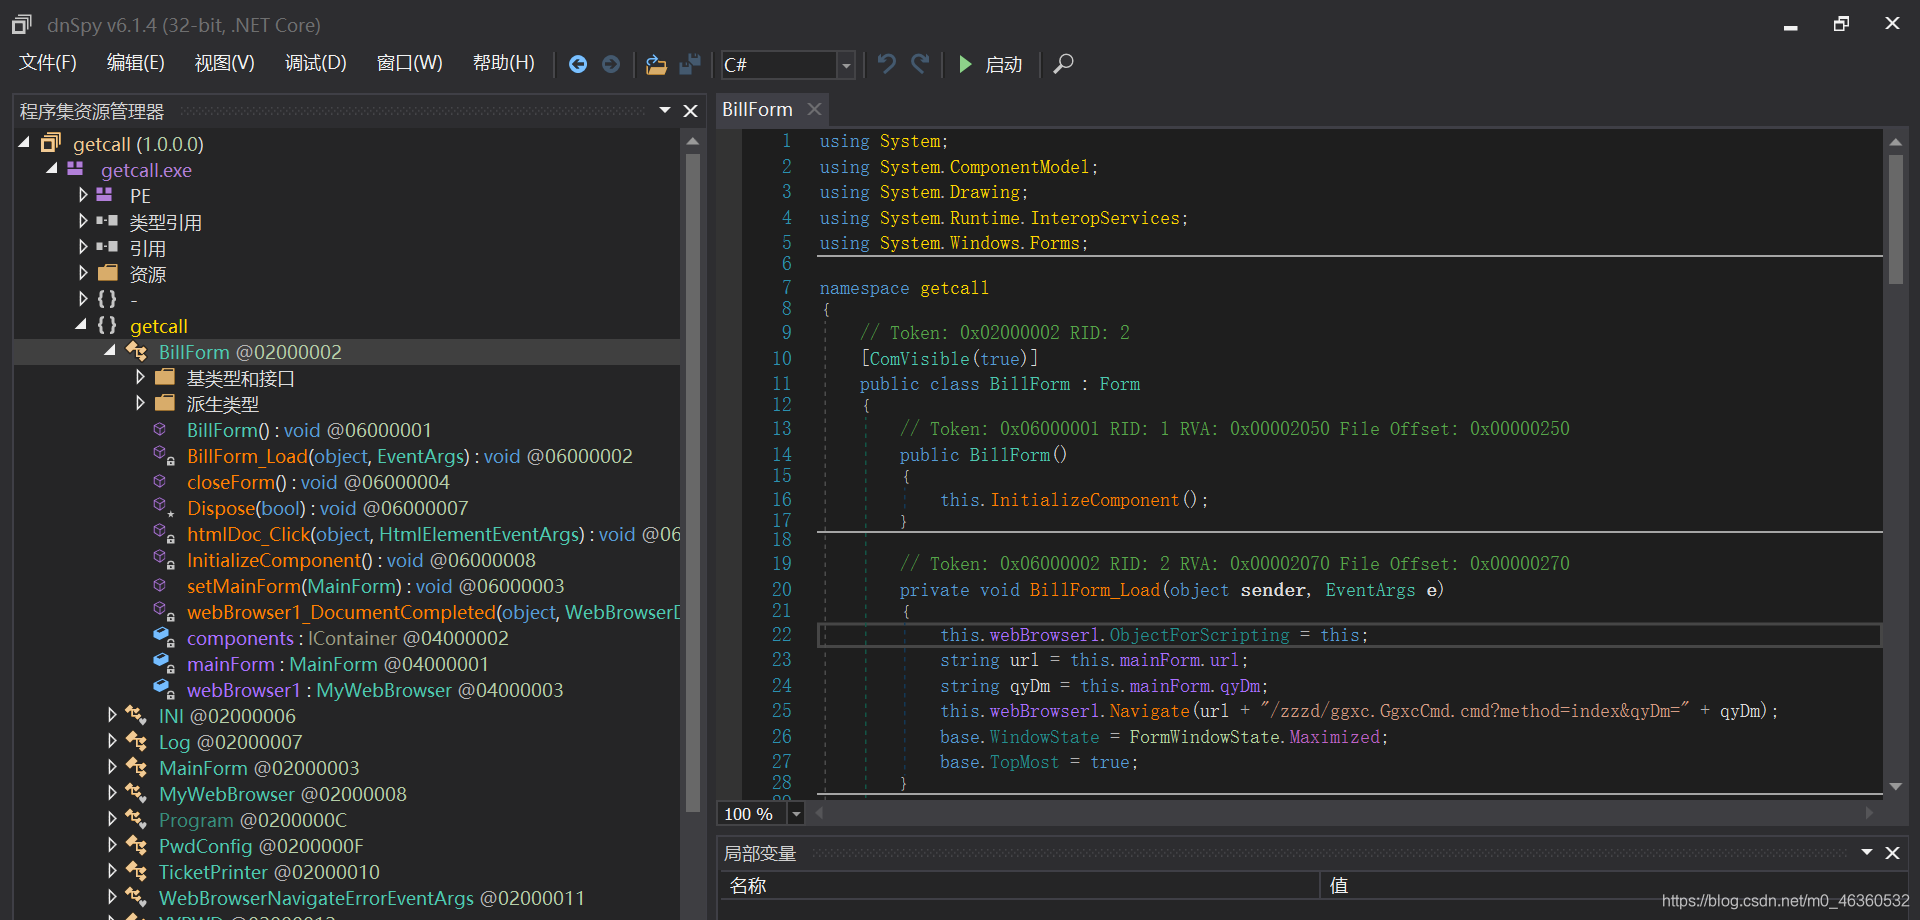
Task: Expand the INI @02000006 class node
Action: coord(112,715)
